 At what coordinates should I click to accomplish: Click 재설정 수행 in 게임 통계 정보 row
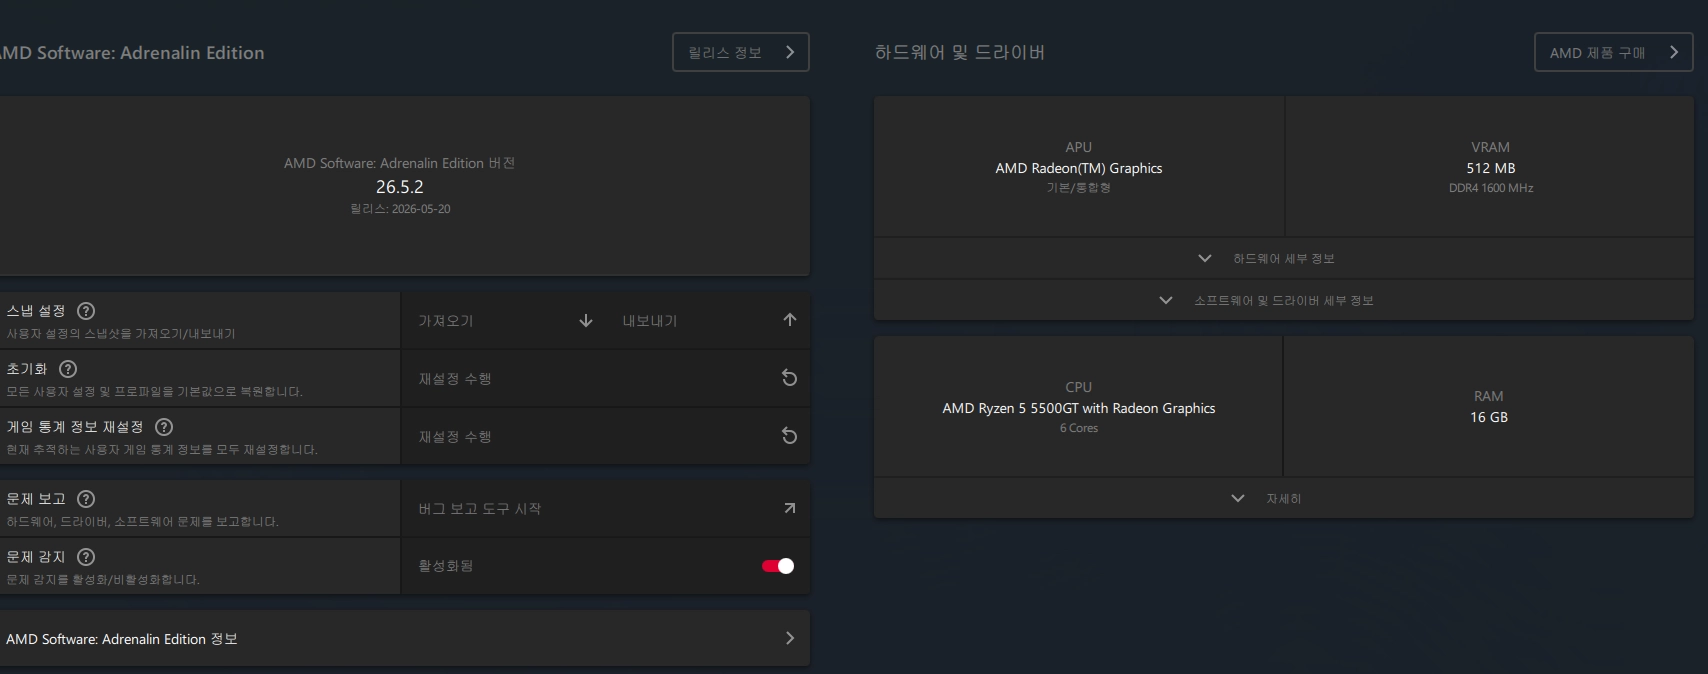(455, 437)
